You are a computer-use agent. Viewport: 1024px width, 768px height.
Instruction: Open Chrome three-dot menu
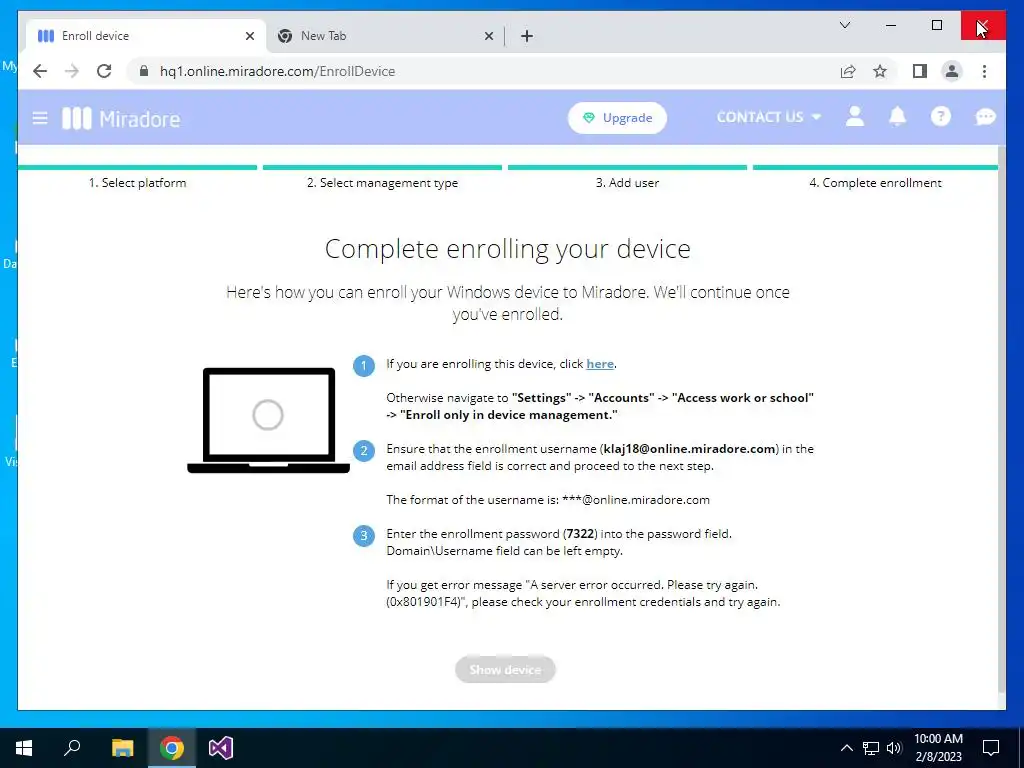pyautogui.click(x=984, y=71)
